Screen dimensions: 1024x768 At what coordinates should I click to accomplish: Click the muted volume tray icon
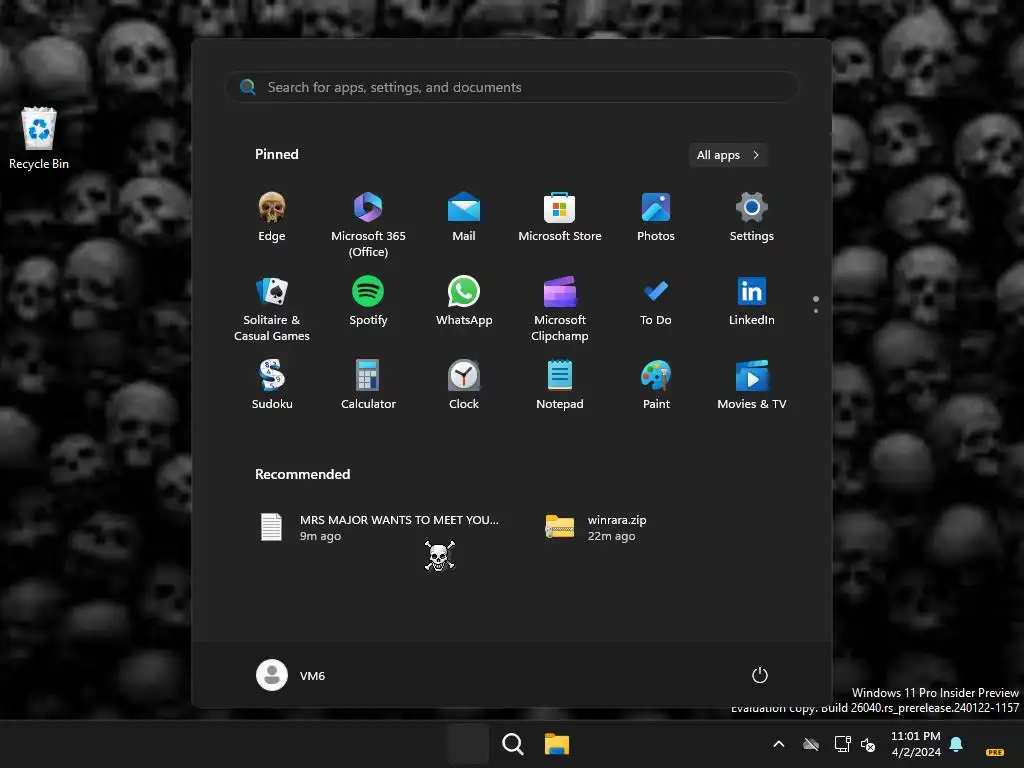pos(868,744)
